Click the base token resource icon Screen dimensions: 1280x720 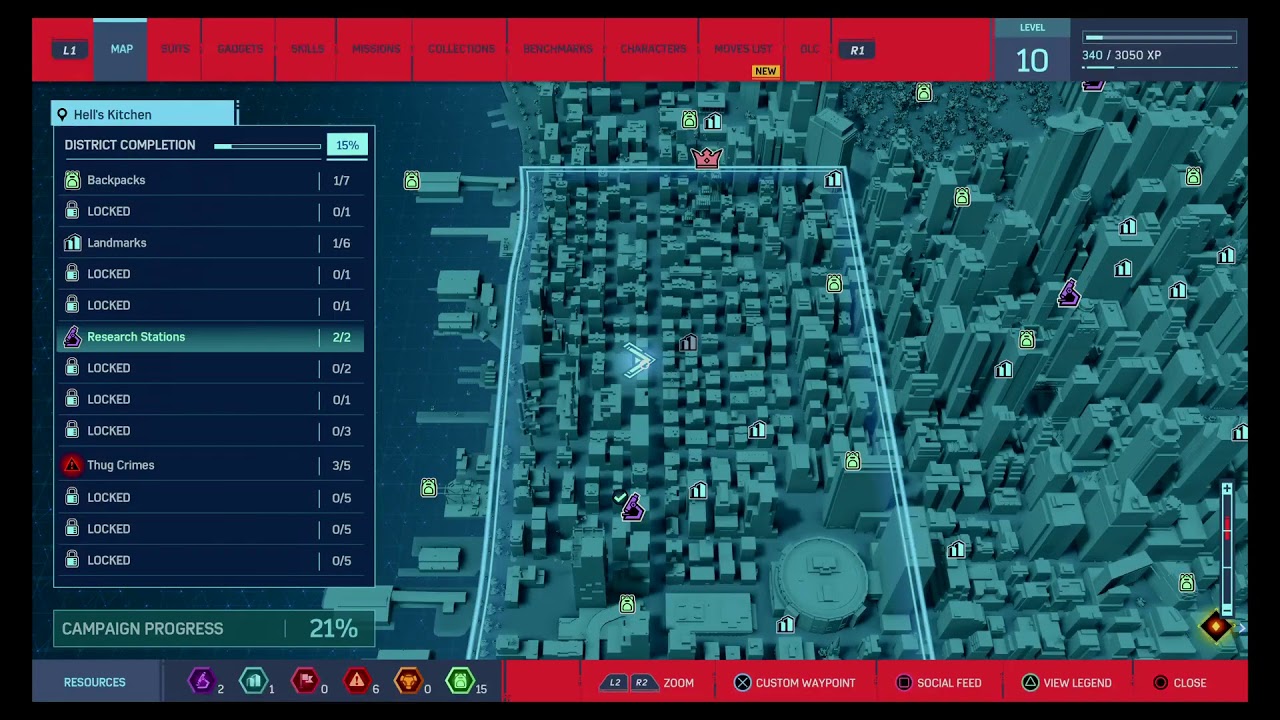[x=306, y=682]
